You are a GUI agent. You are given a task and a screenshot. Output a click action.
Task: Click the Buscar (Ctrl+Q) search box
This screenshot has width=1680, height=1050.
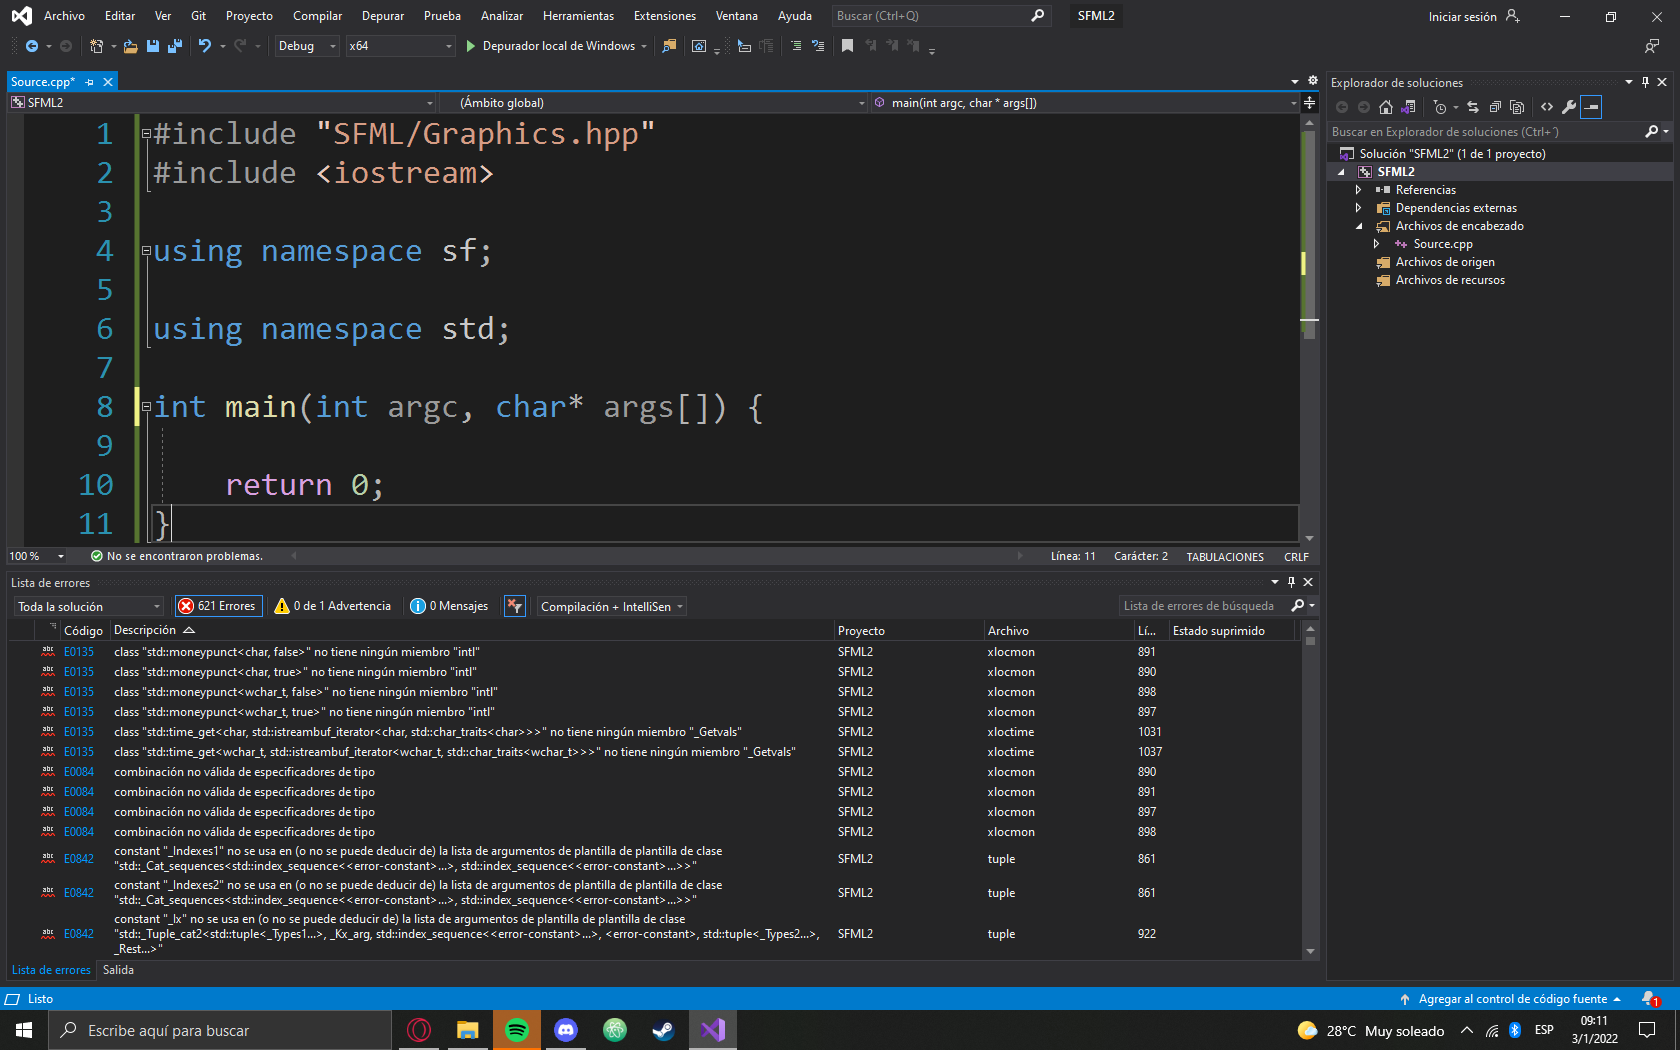(x=940, y=16)
